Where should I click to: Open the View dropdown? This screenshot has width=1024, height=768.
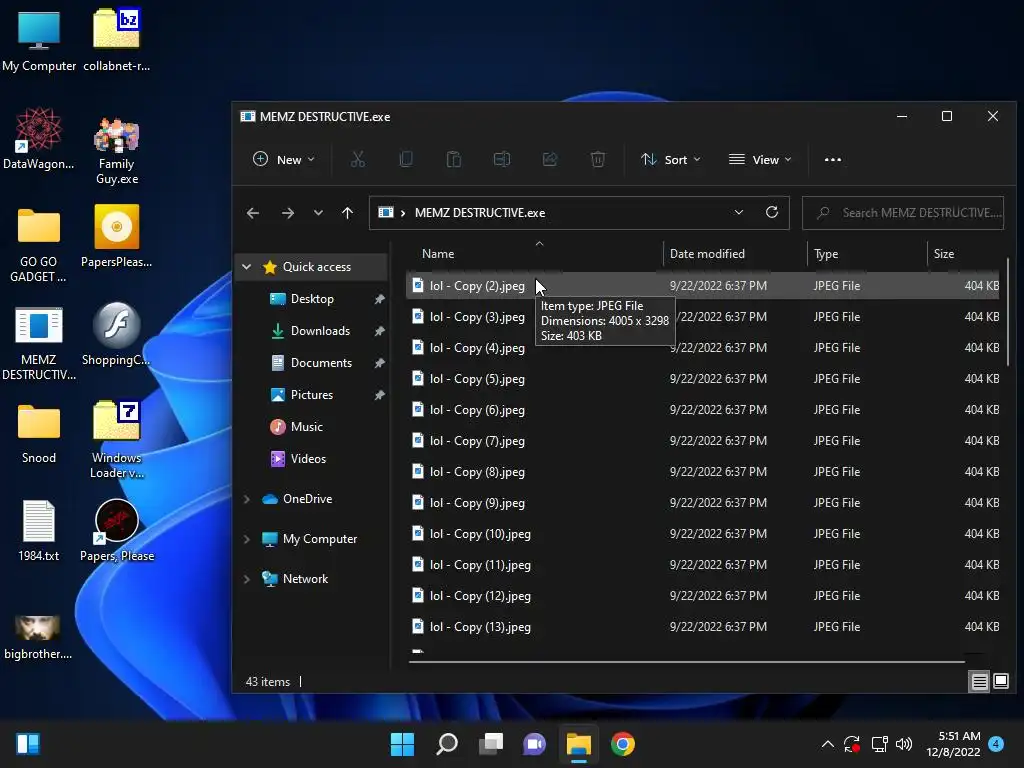(760, 159)
